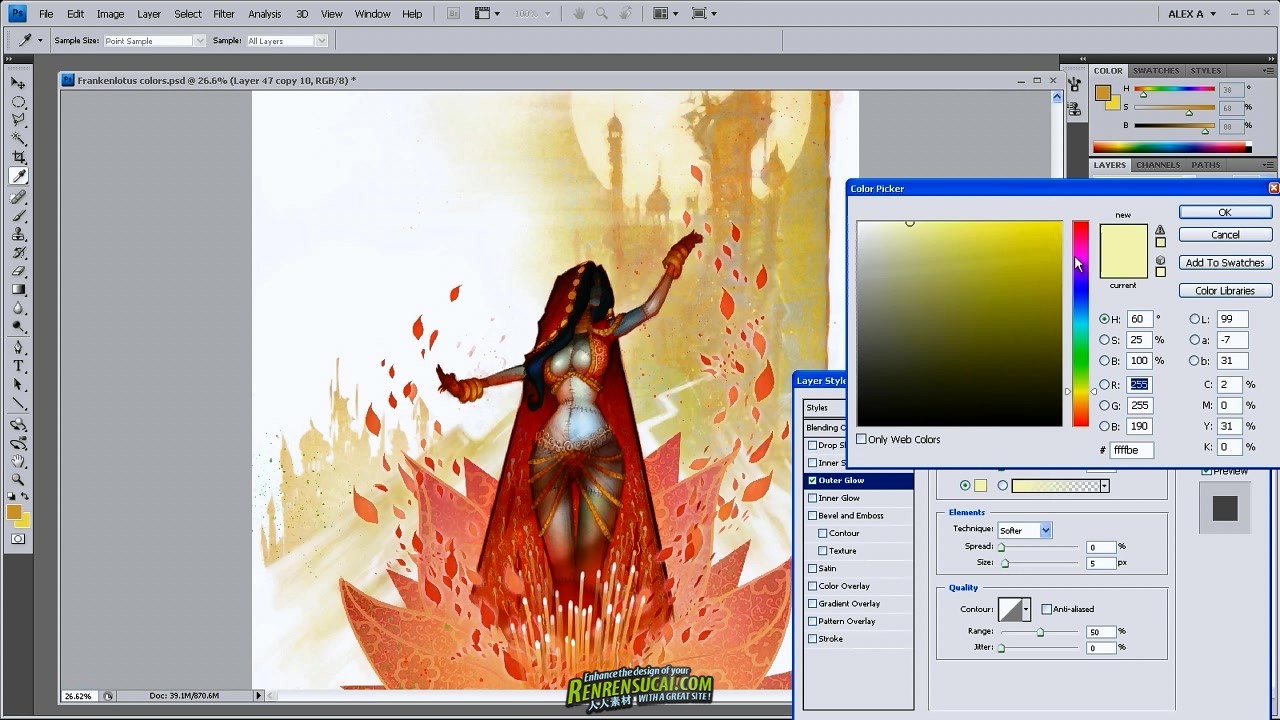Select the Lasso tool
Image resolution: width=1280 pixels, height=720 pixels.
click(x=18, y=120)
